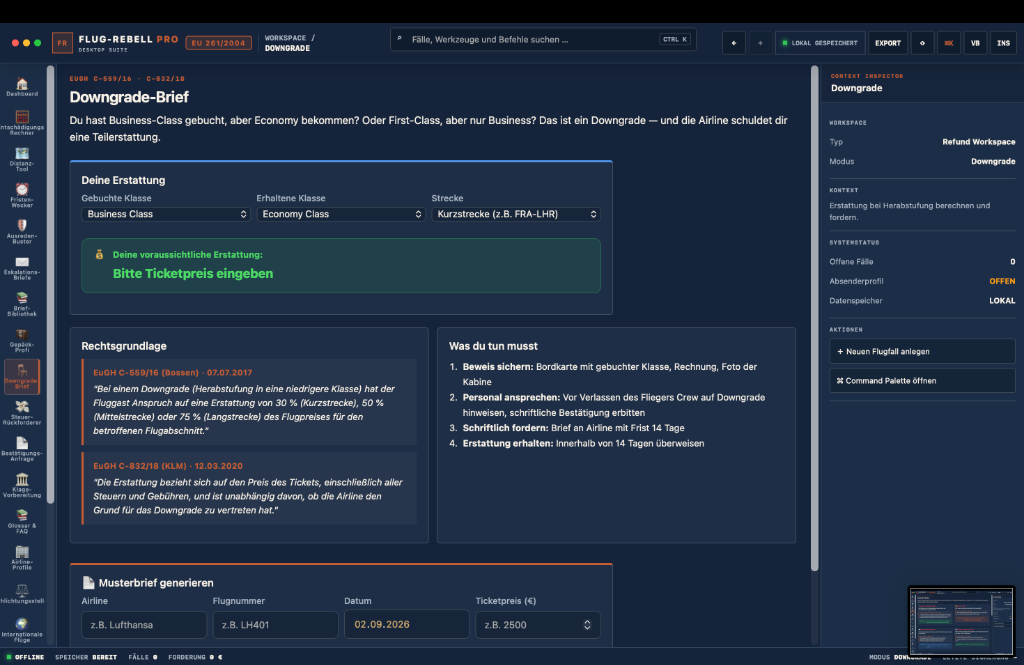
Task: Open the Entschädigungs-Rechner tool
Action: (22, 123)
